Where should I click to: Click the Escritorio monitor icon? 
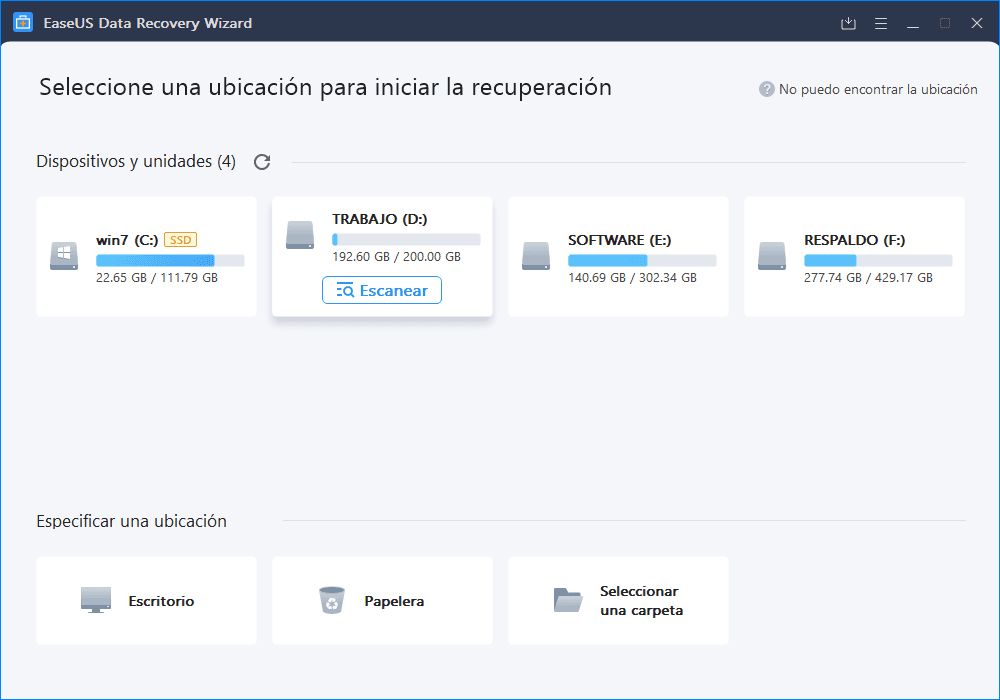pyautogui.click(x=96, y=600)
